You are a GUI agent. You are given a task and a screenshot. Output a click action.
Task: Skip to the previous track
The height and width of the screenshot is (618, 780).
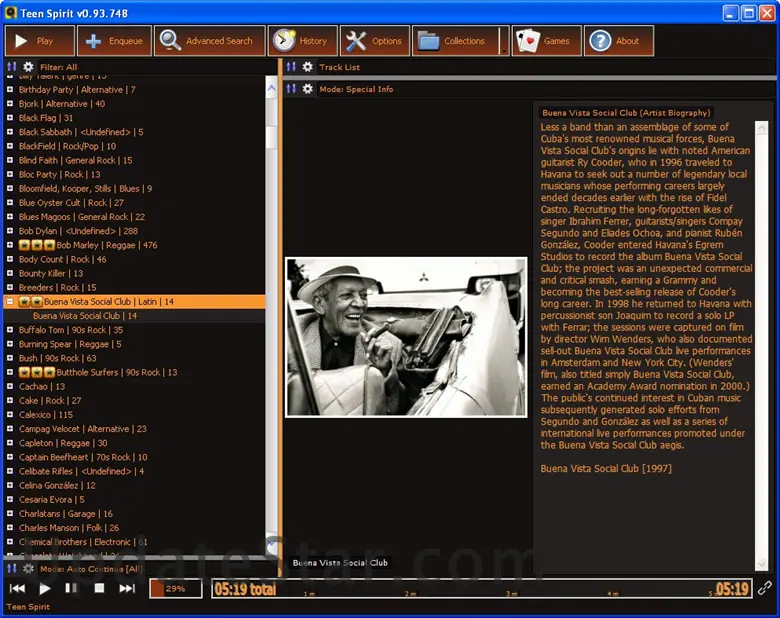coord(17,589)
